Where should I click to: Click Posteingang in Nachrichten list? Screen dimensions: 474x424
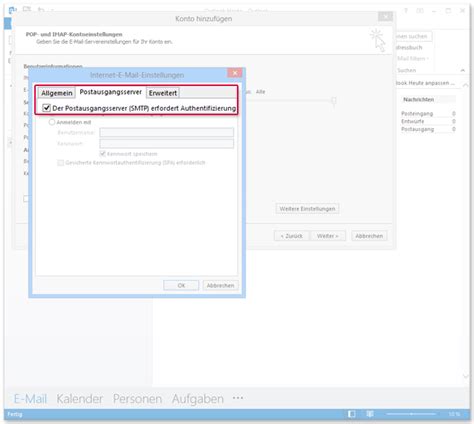[417, 113]
